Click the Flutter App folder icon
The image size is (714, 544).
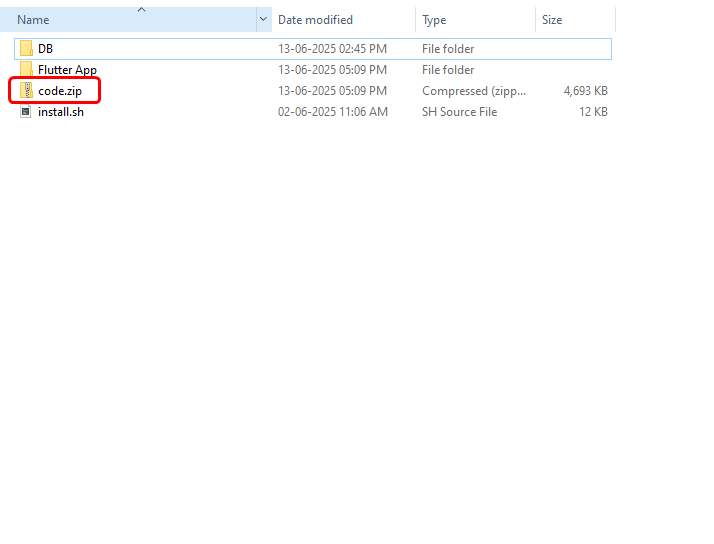click(26, 69)
